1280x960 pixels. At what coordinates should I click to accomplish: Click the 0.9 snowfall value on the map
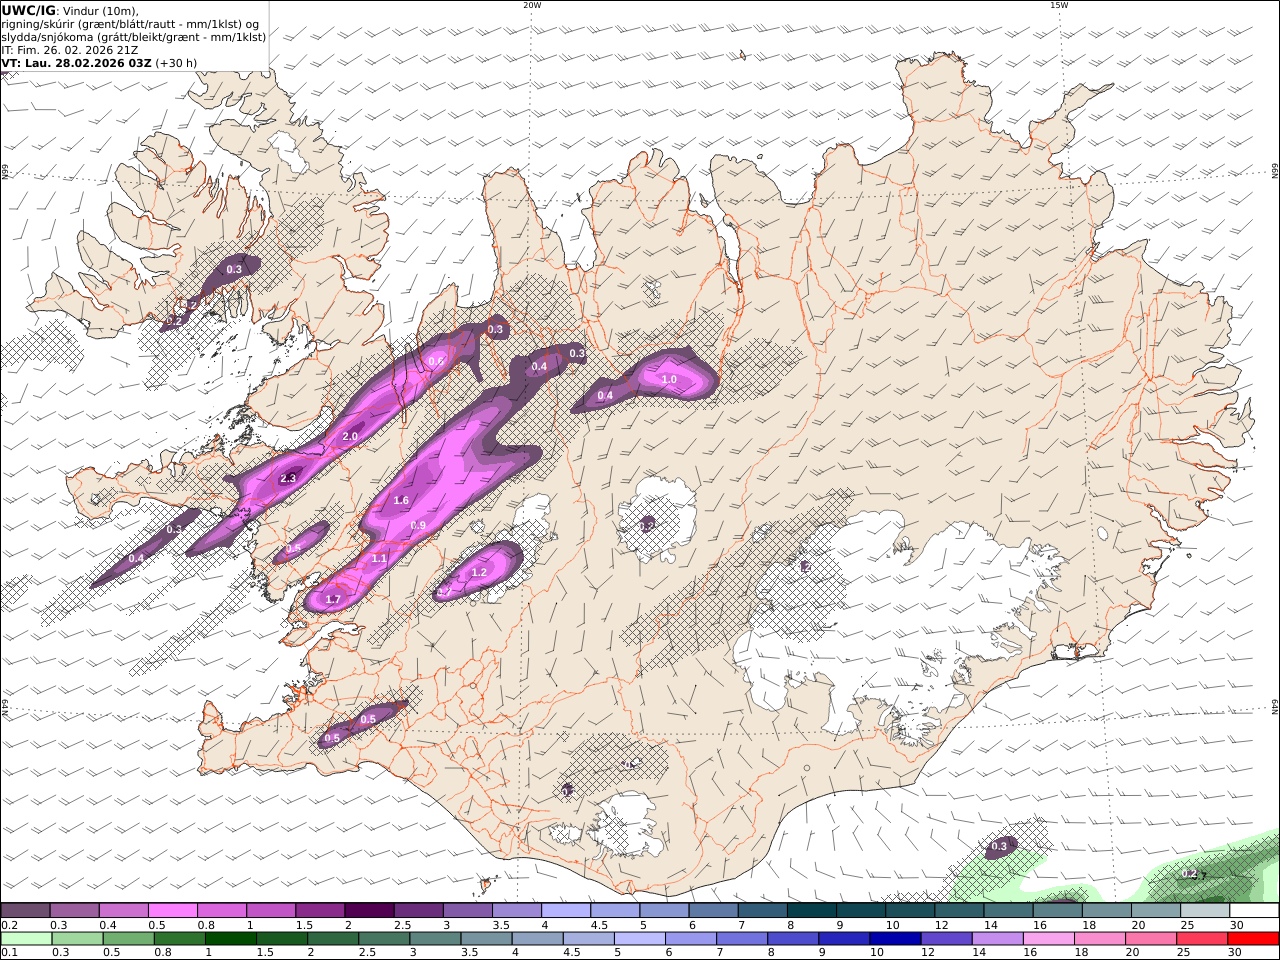[x=418, y=526]
